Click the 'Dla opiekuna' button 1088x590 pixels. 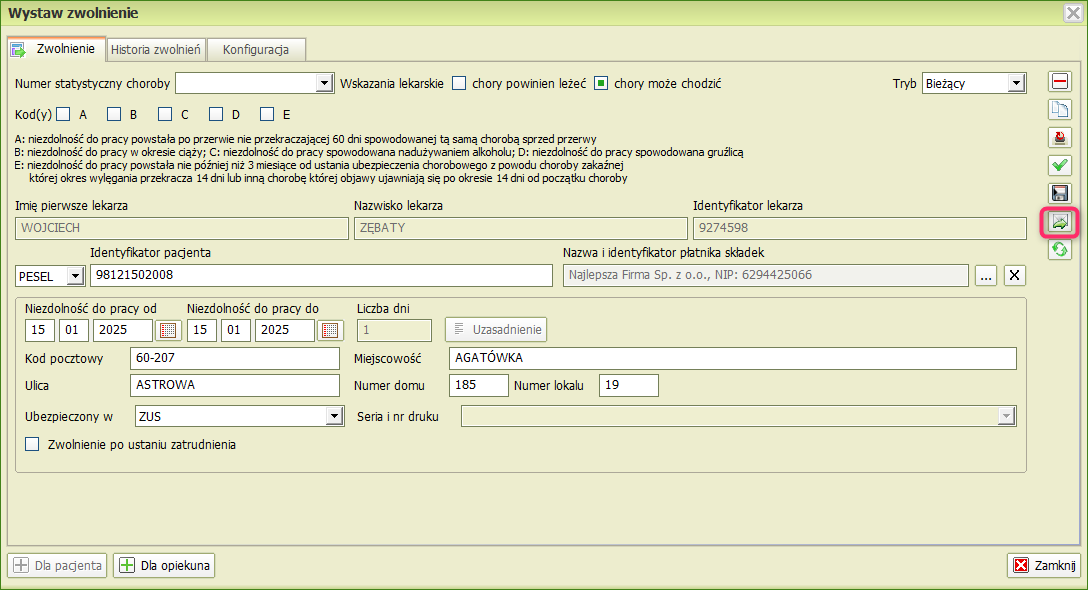tap(164, 566)
